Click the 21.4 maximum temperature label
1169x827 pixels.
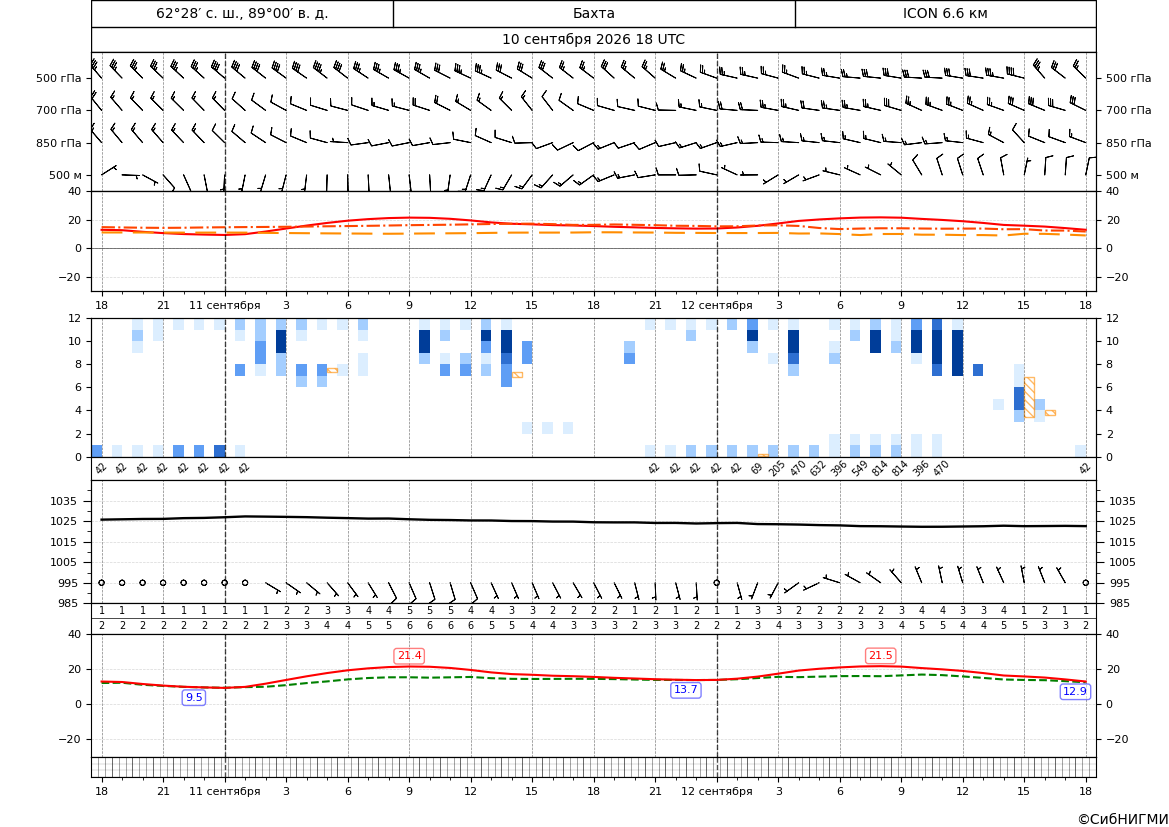pos(409,655)
